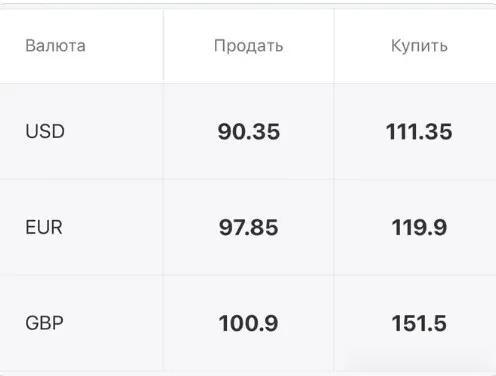The height and width of the screenshot is (376, 496).
Task: Choose the USD currency row label
Action: point(45,131)
